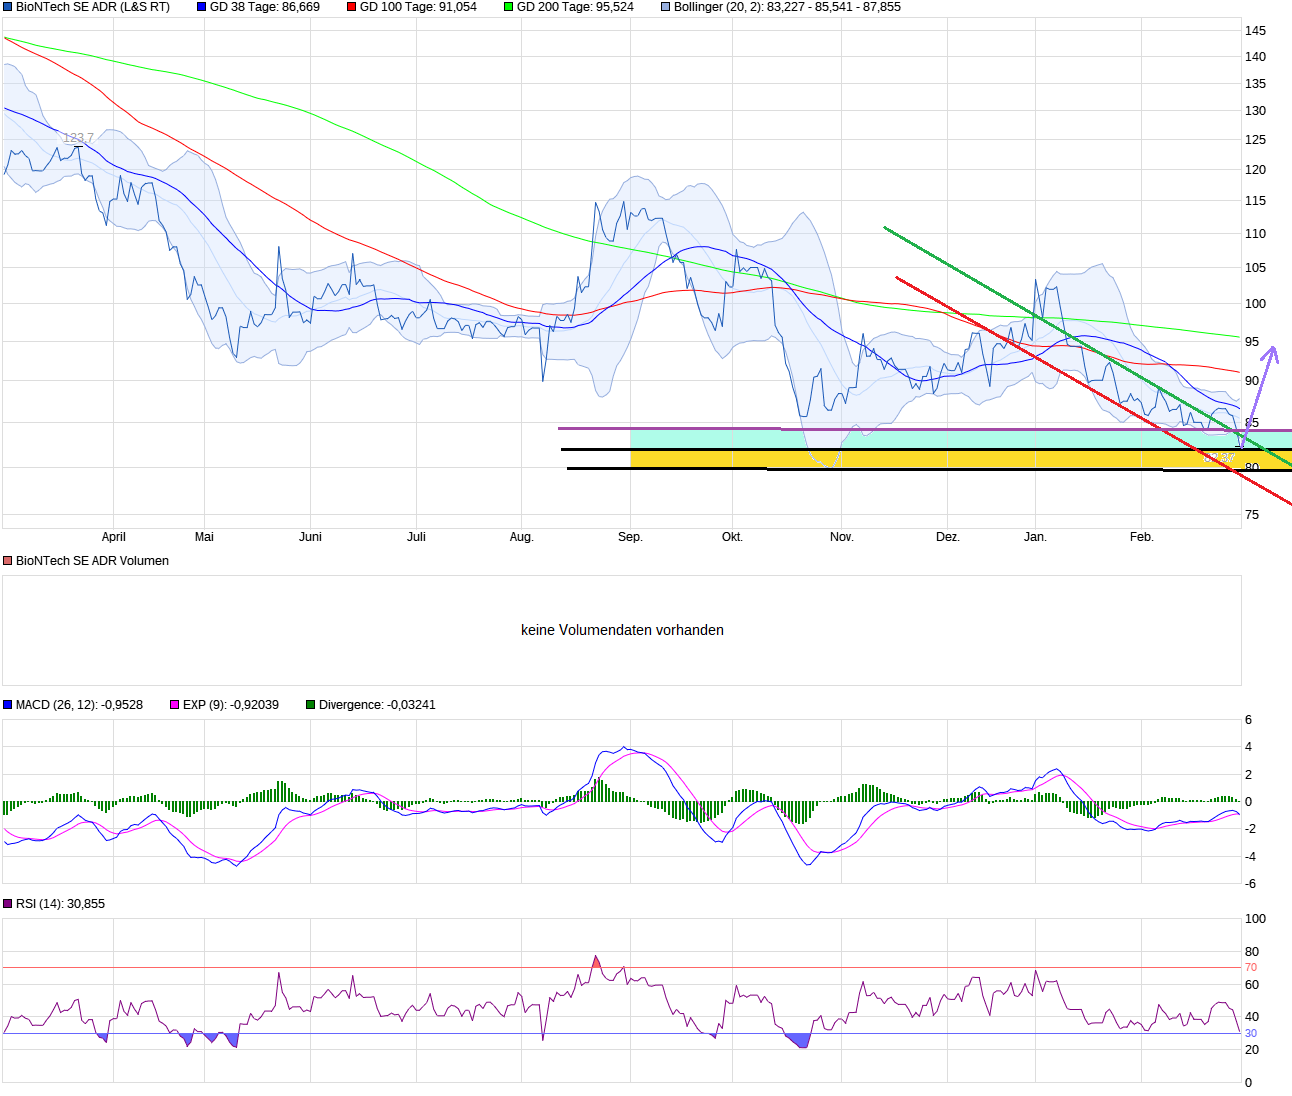Click the 90 value on the price axis
Viewport: 1292px width, 1096px height.
(x=1252, y=381)
